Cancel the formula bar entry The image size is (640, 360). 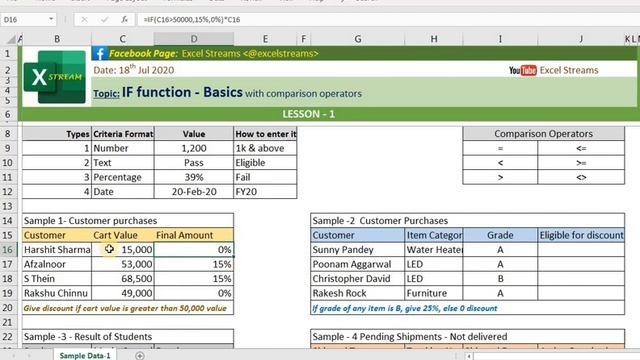coord(84,19)
